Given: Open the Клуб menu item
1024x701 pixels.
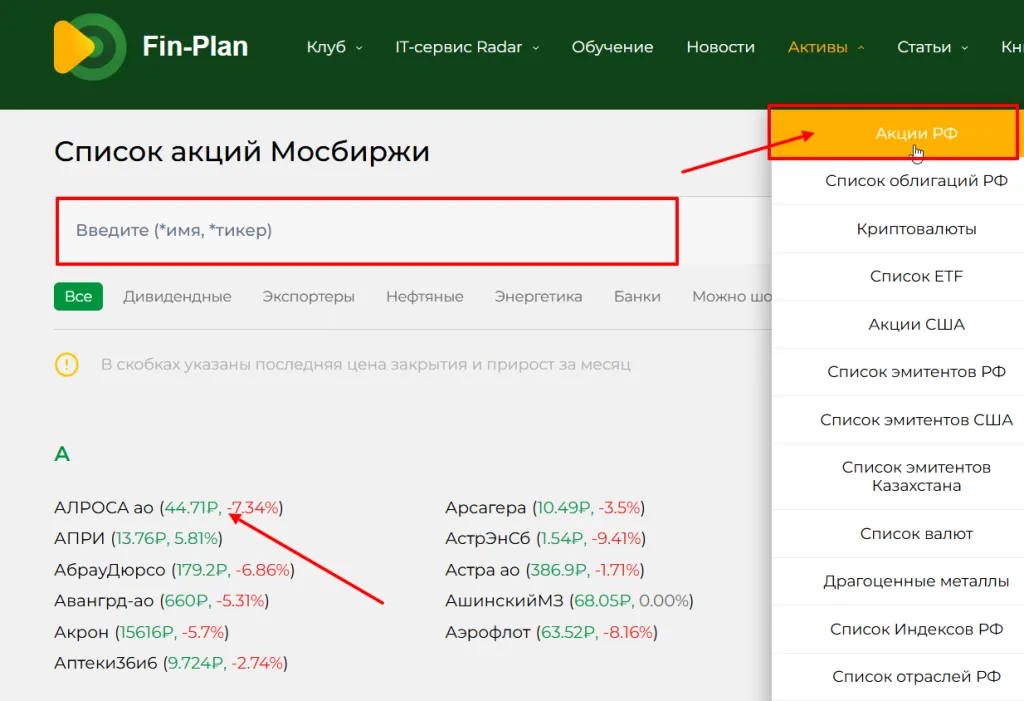Looking at the screenshot, I should click(326, 47).
